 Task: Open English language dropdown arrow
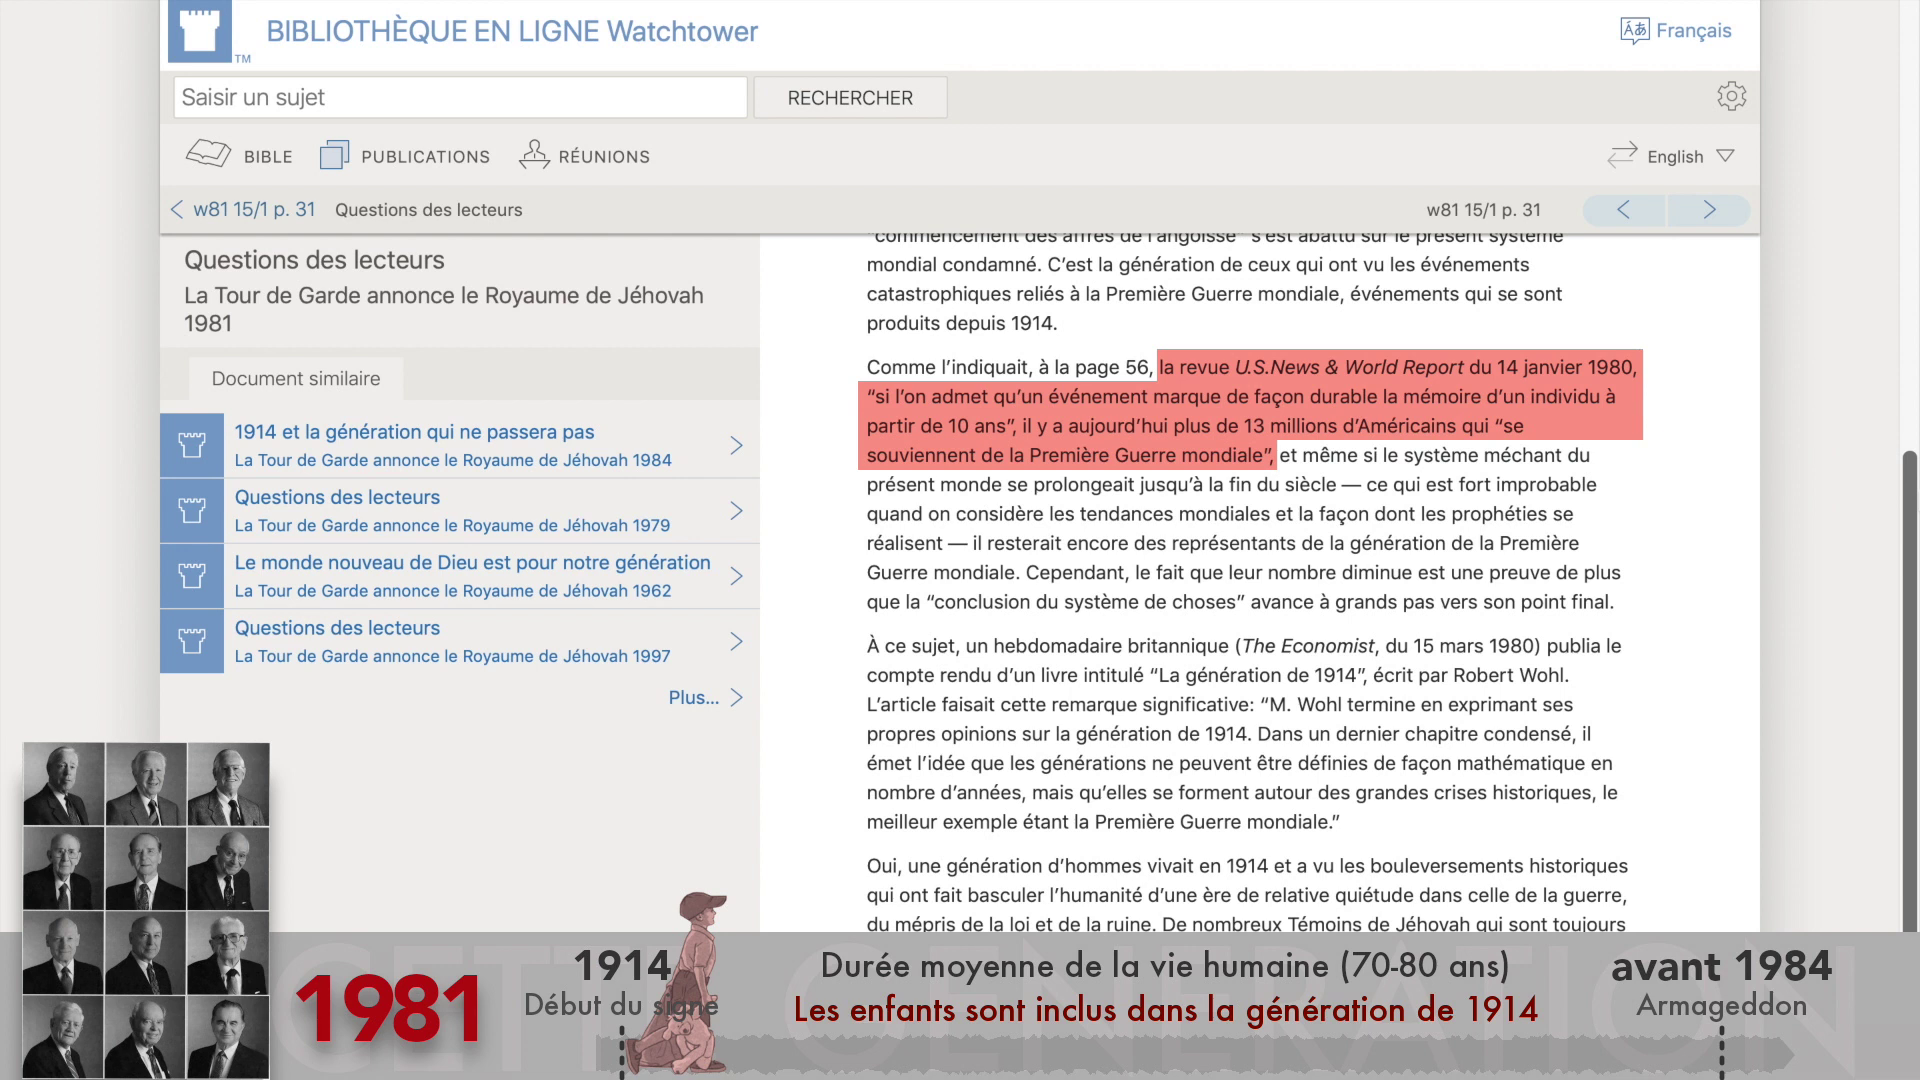tap(1725, 156)
